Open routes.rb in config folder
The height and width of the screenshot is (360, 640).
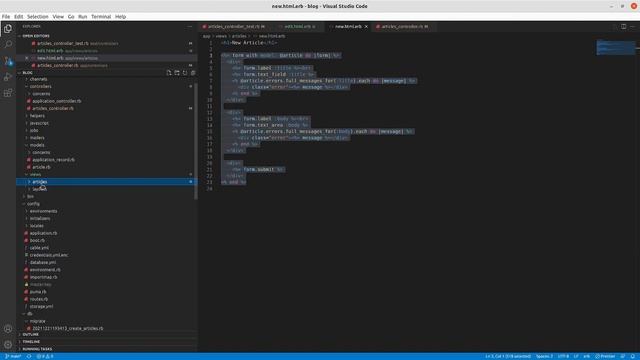pyautogui.click(x=39, y=299)
